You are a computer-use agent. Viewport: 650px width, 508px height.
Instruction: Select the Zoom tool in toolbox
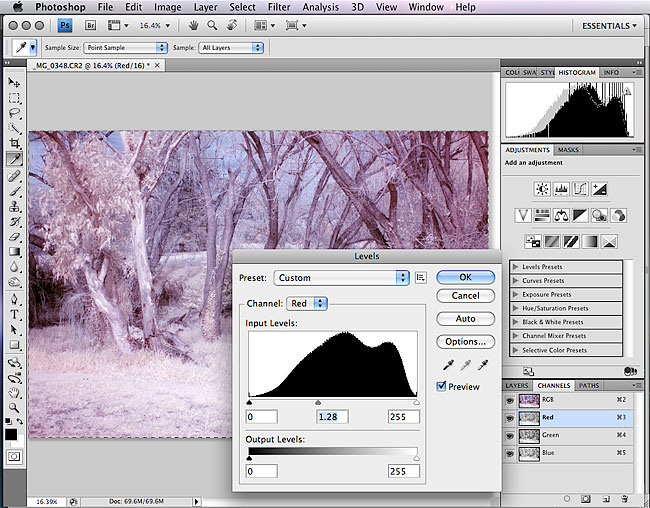click(14, 407)
